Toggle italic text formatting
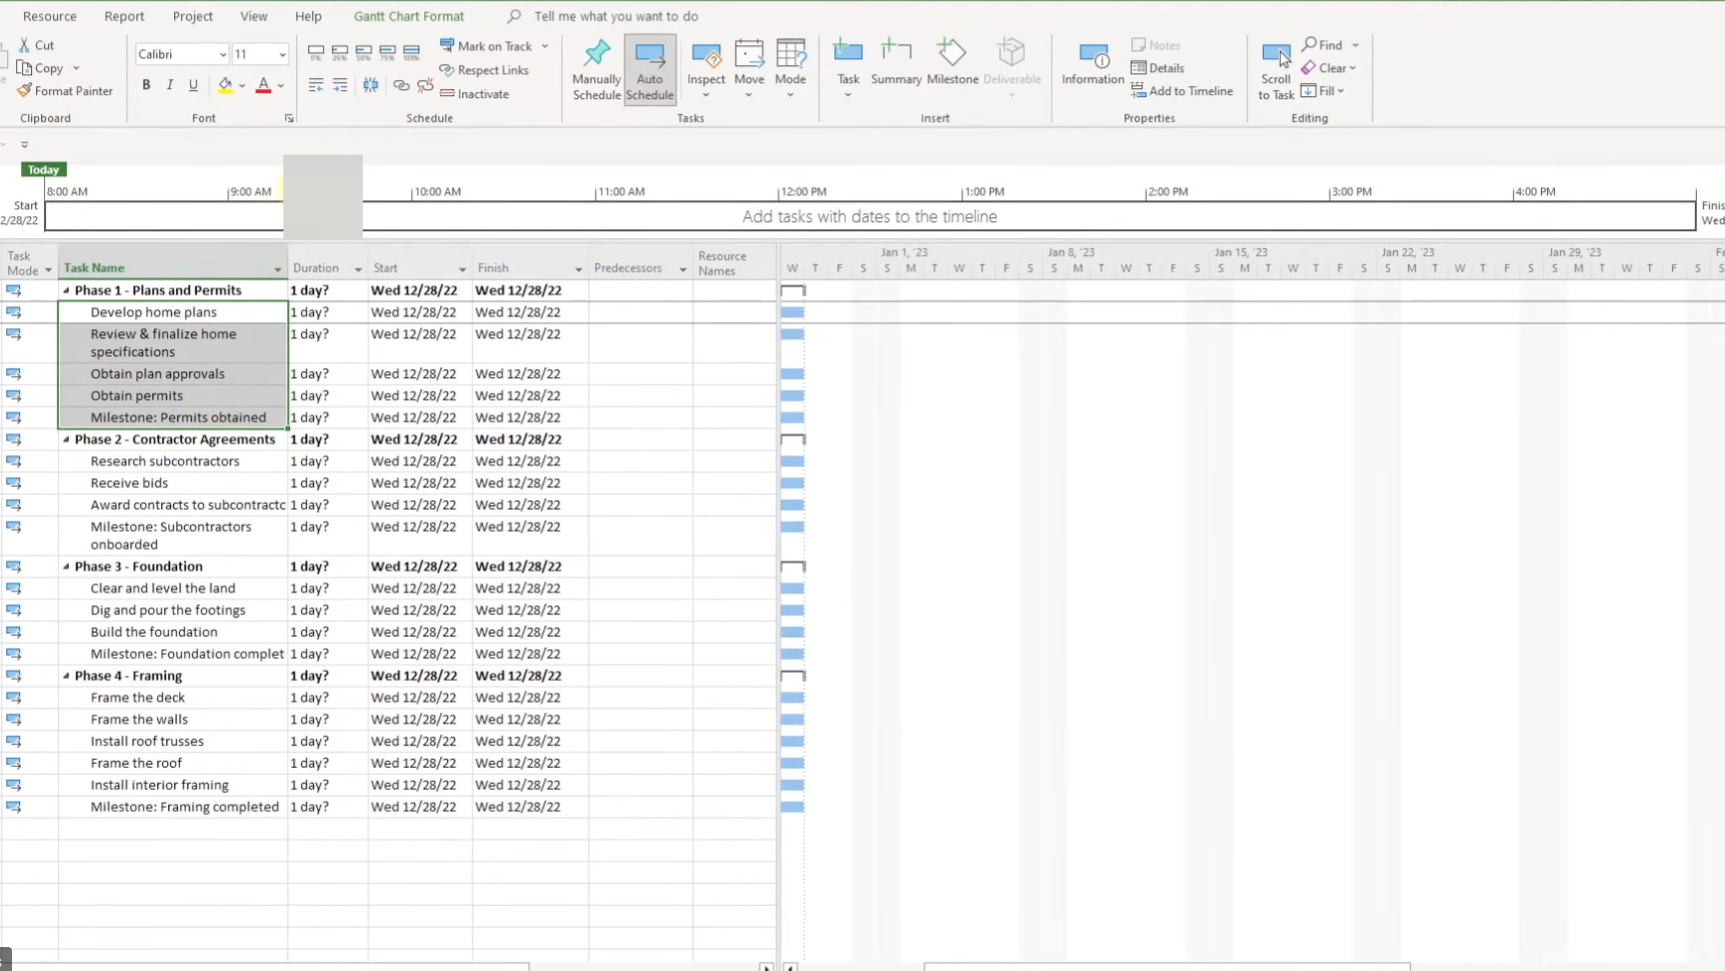 (170, 85)
